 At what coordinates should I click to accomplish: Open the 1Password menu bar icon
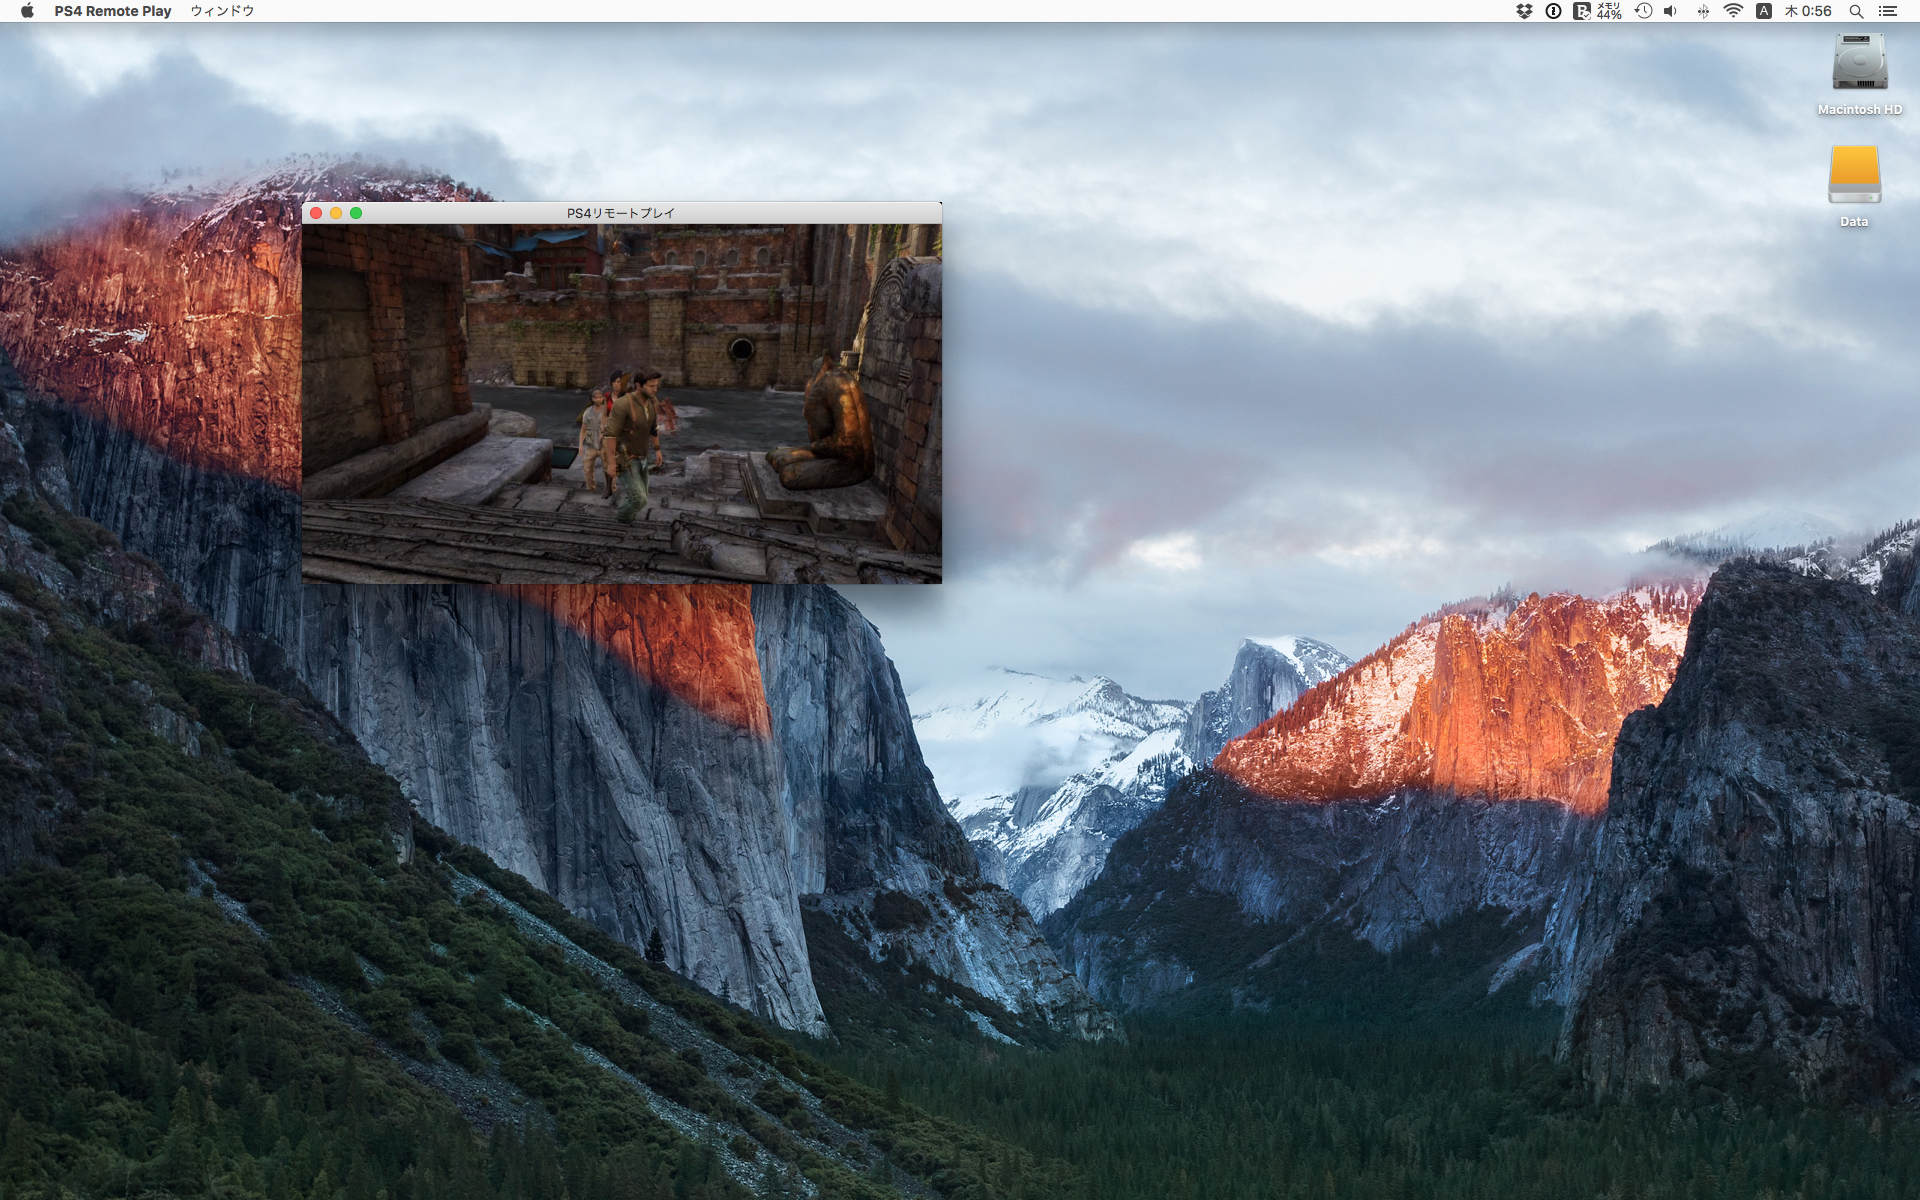coord(1553,11)
